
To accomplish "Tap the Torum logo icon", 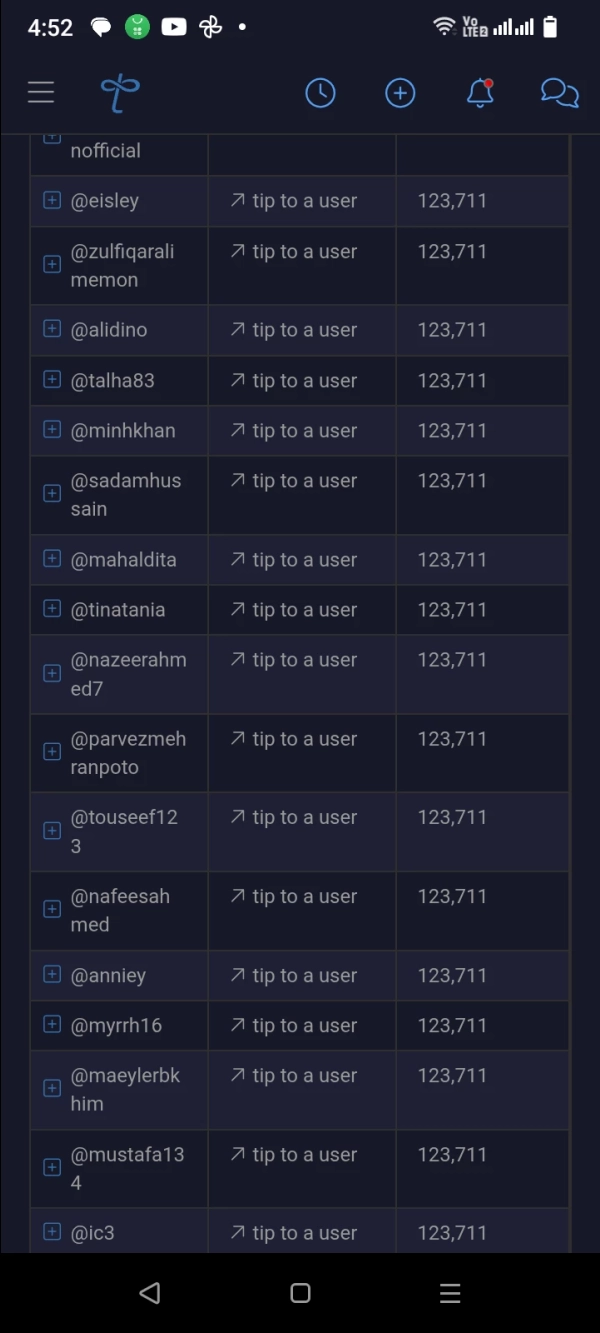I will click(x=120, y=93).
